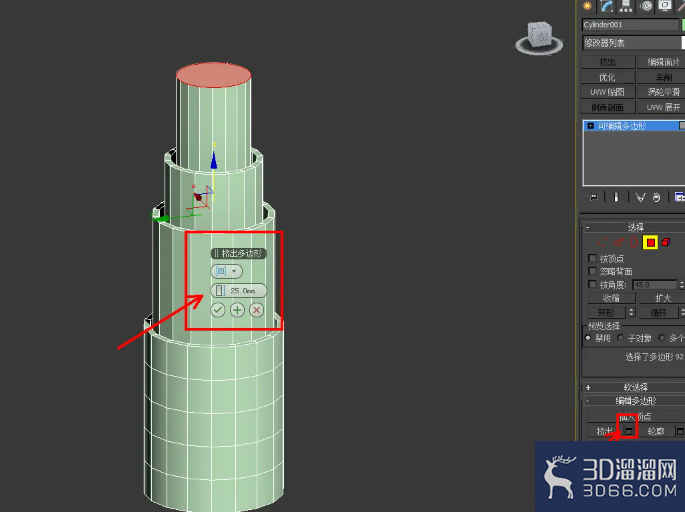The image size is (685, 512).
Task: Enable the 按顶点 checkbox
Action: (x=592, y=258)
